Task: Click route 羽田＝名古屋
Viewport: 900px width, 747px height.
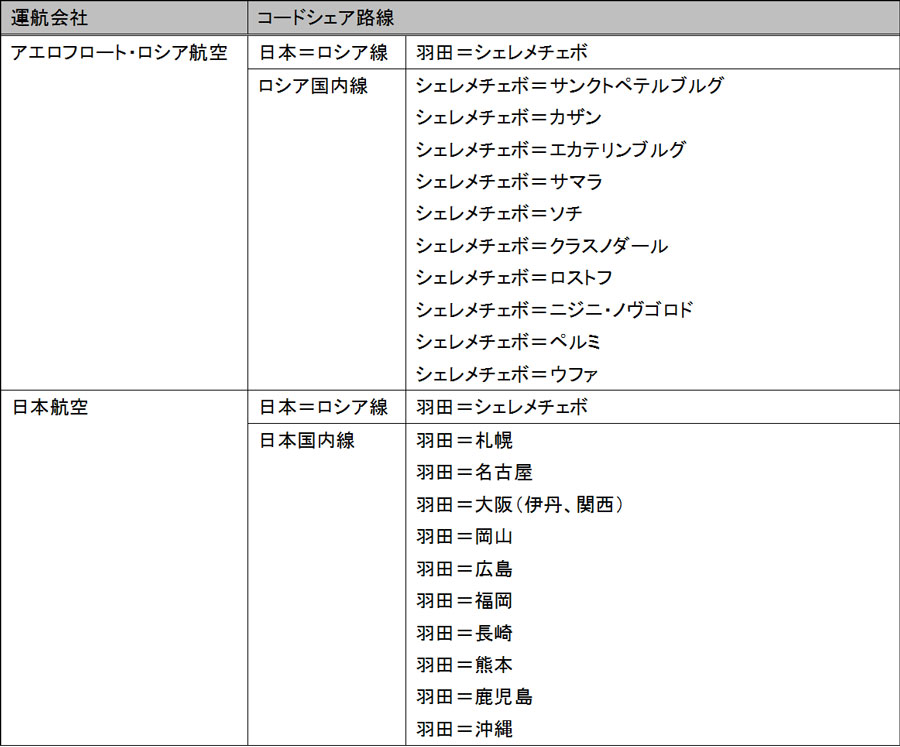Action: pos(475,473)
